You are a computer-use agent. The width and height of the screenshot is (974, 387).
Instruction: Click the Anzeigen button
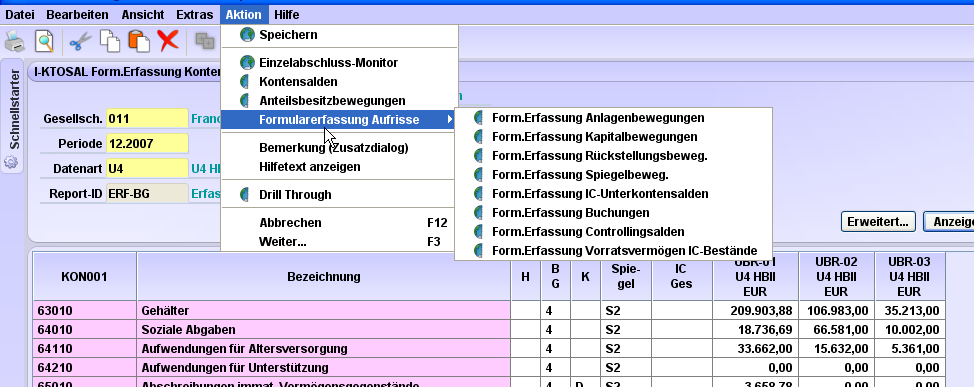(x=949, y=221)
